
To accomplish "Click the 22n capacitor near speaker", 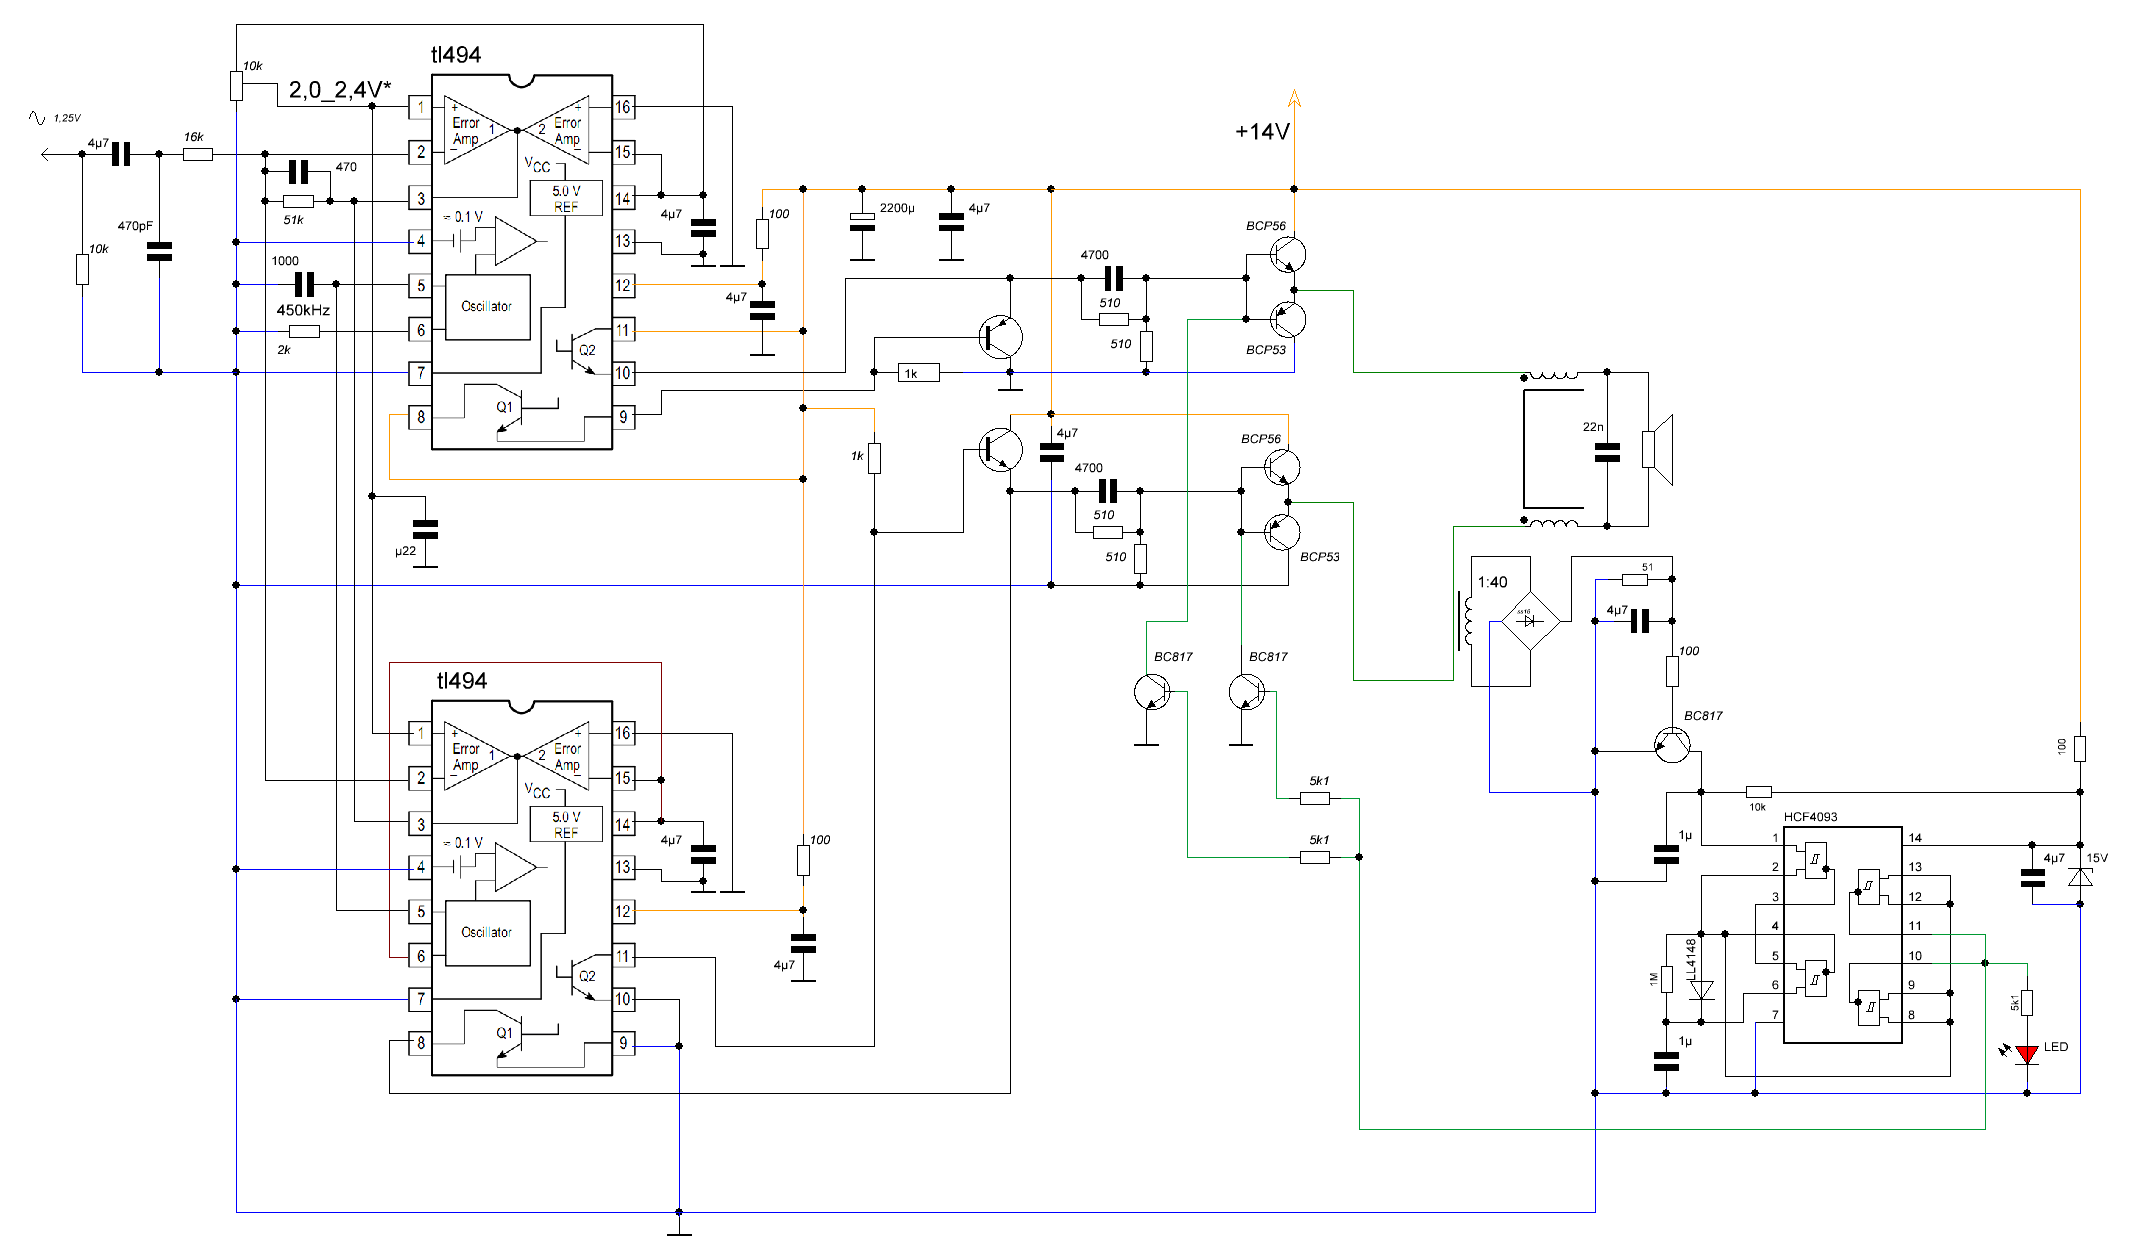I will click(1607, 453).
